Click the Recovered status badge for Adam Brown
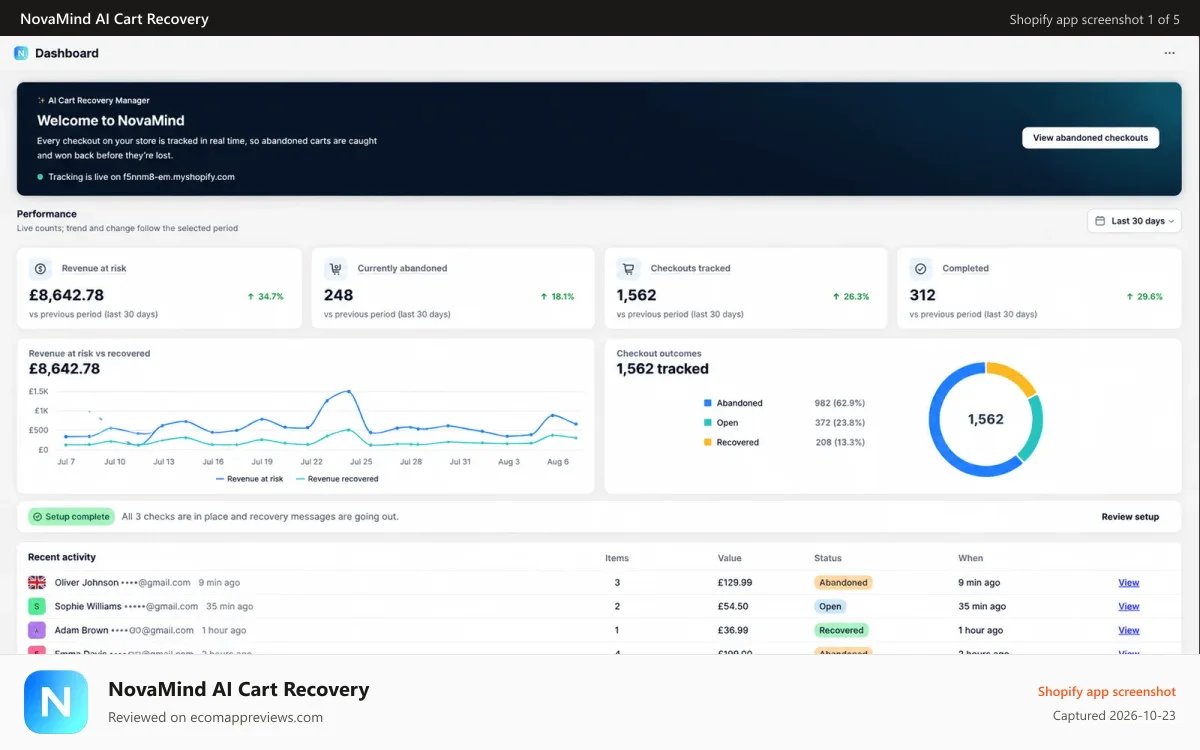This screenshot has height=750, width=1200. pyautogui.click(x=841, y=630)
